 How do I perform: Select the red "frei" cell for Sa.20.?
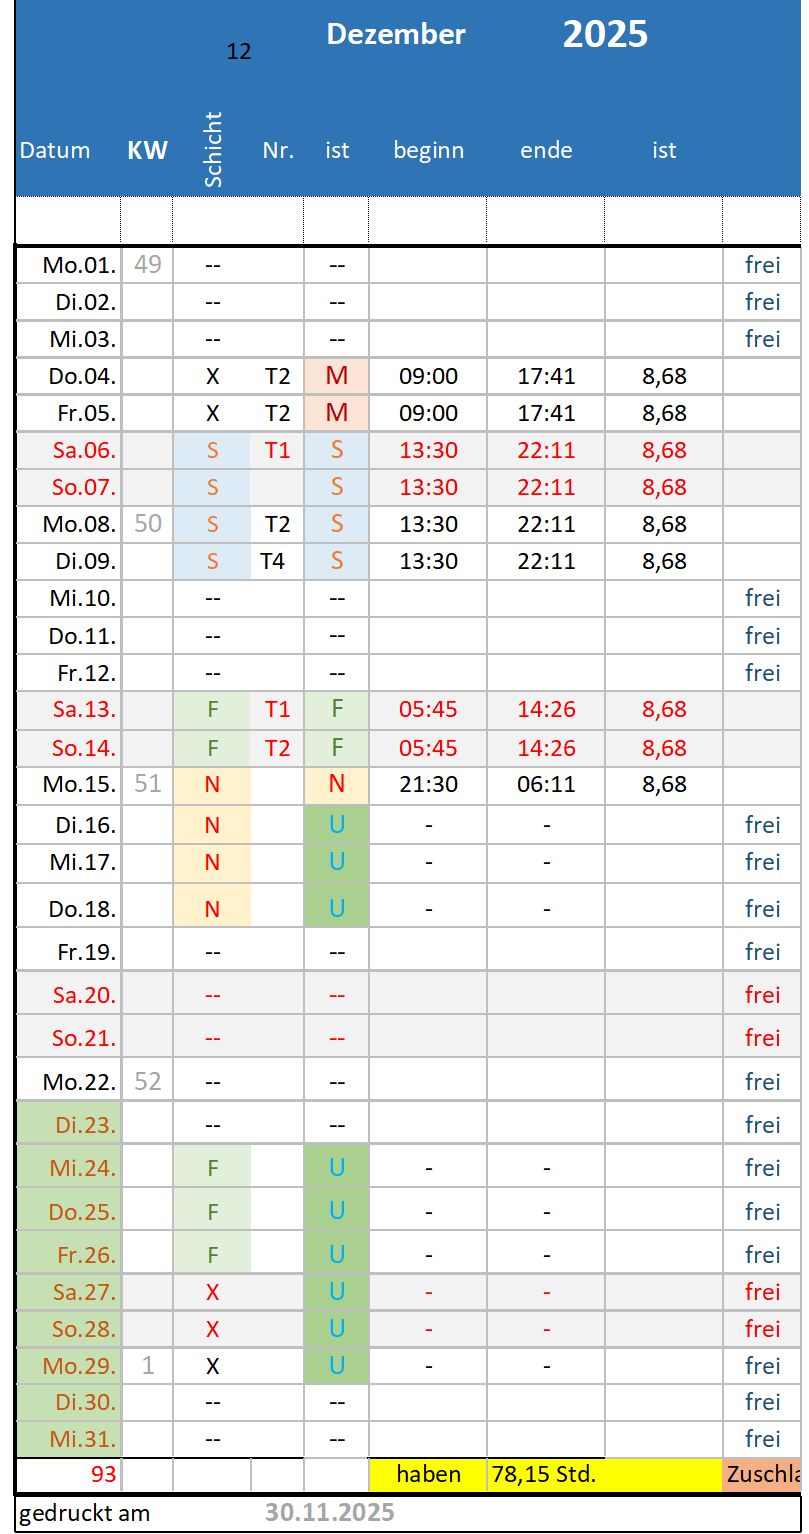(x=762, y=995)
